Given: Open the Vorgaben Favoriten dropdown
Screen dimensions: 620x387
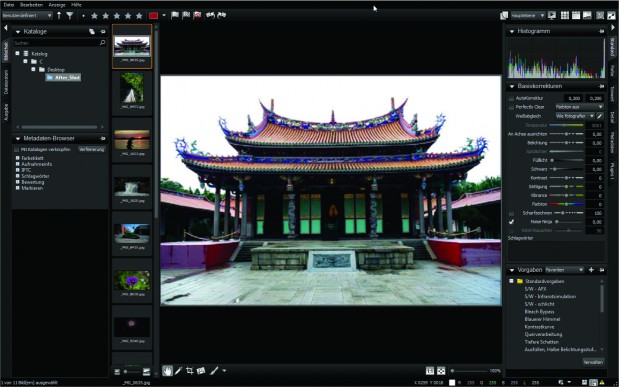Looking at the screenshot, I should point(564,270).
